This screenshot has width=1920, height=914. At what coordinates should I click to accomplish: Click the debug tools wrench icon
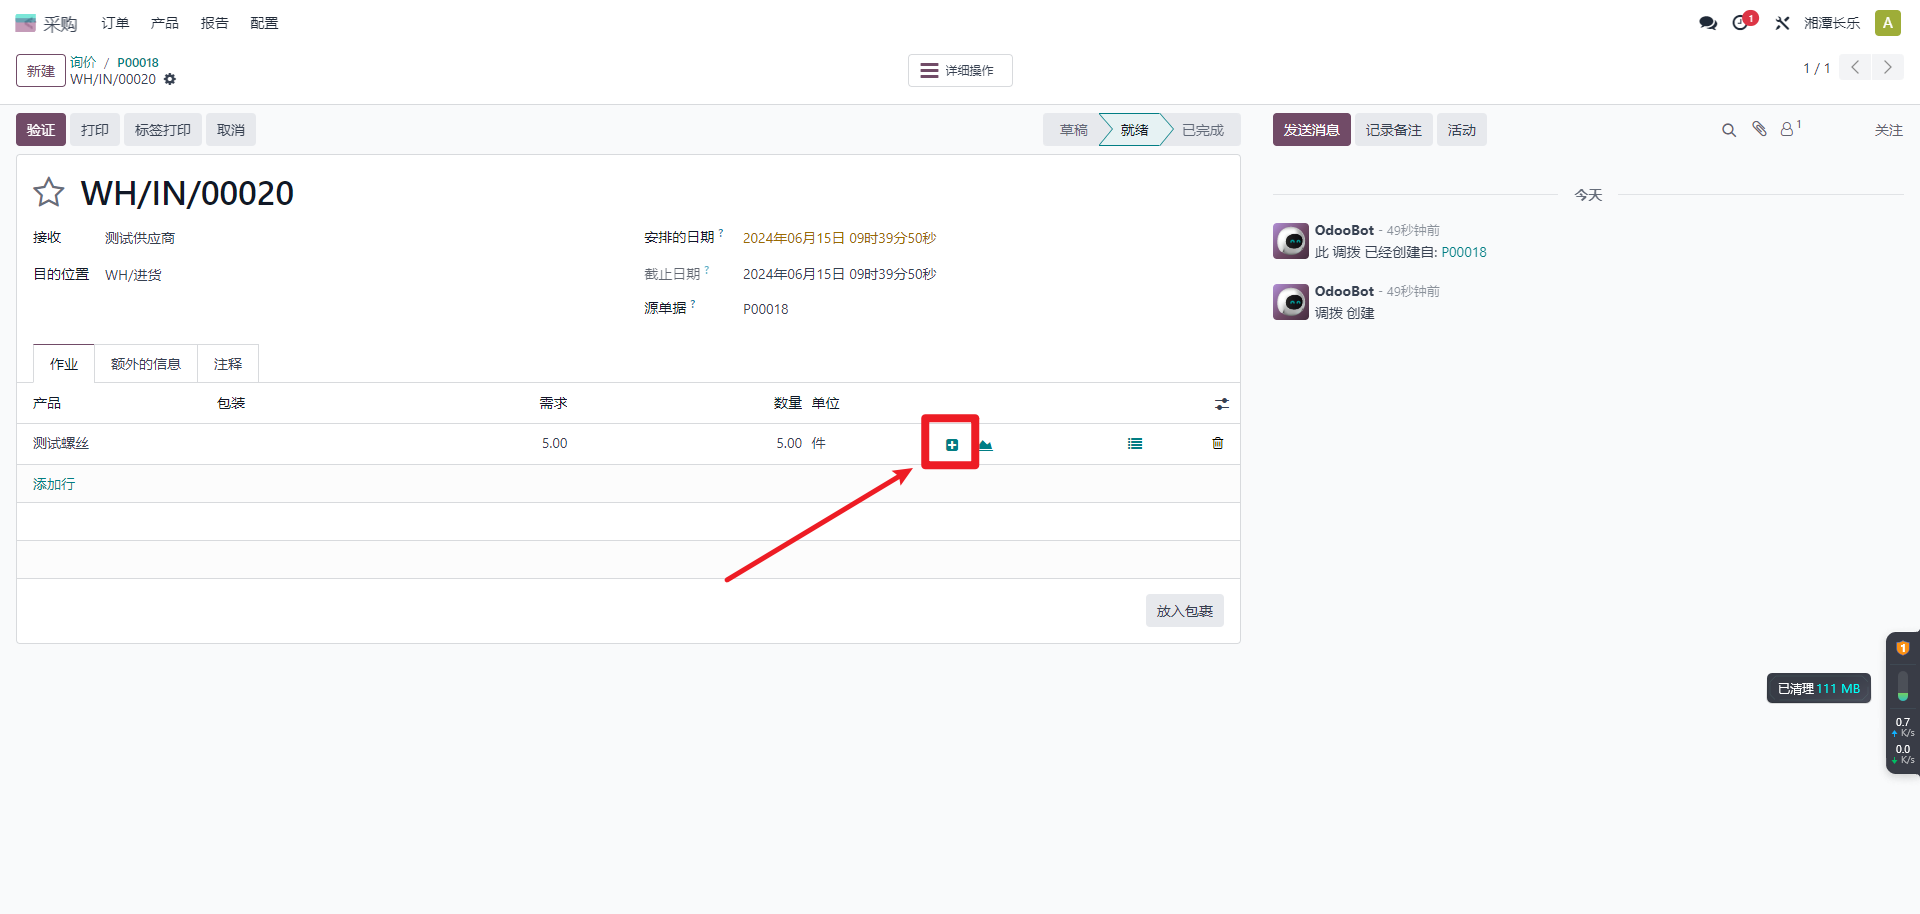[1782, 23]
